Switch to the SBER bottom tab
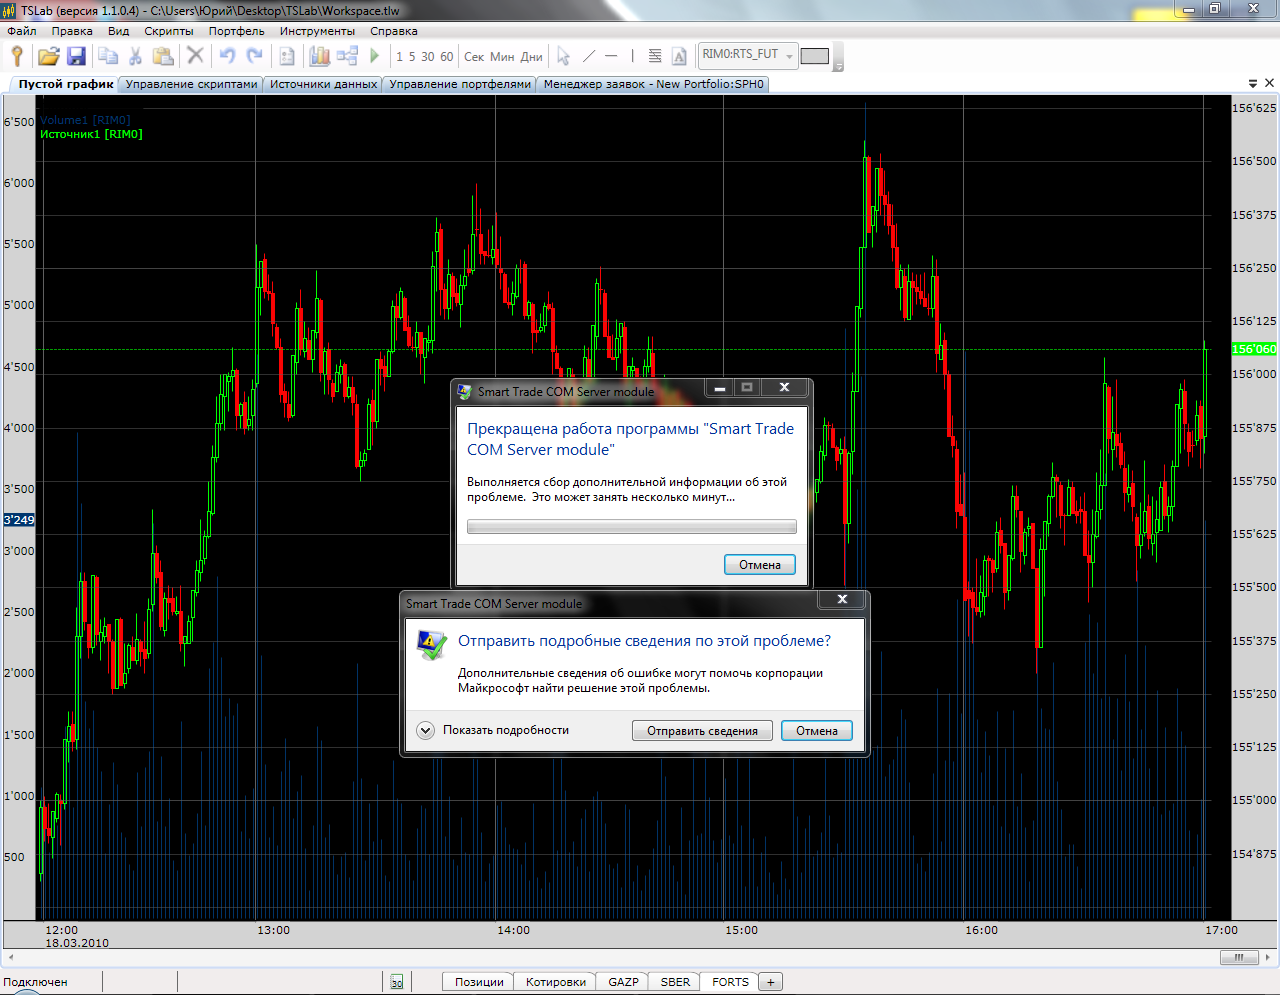 tap(675, 982)
